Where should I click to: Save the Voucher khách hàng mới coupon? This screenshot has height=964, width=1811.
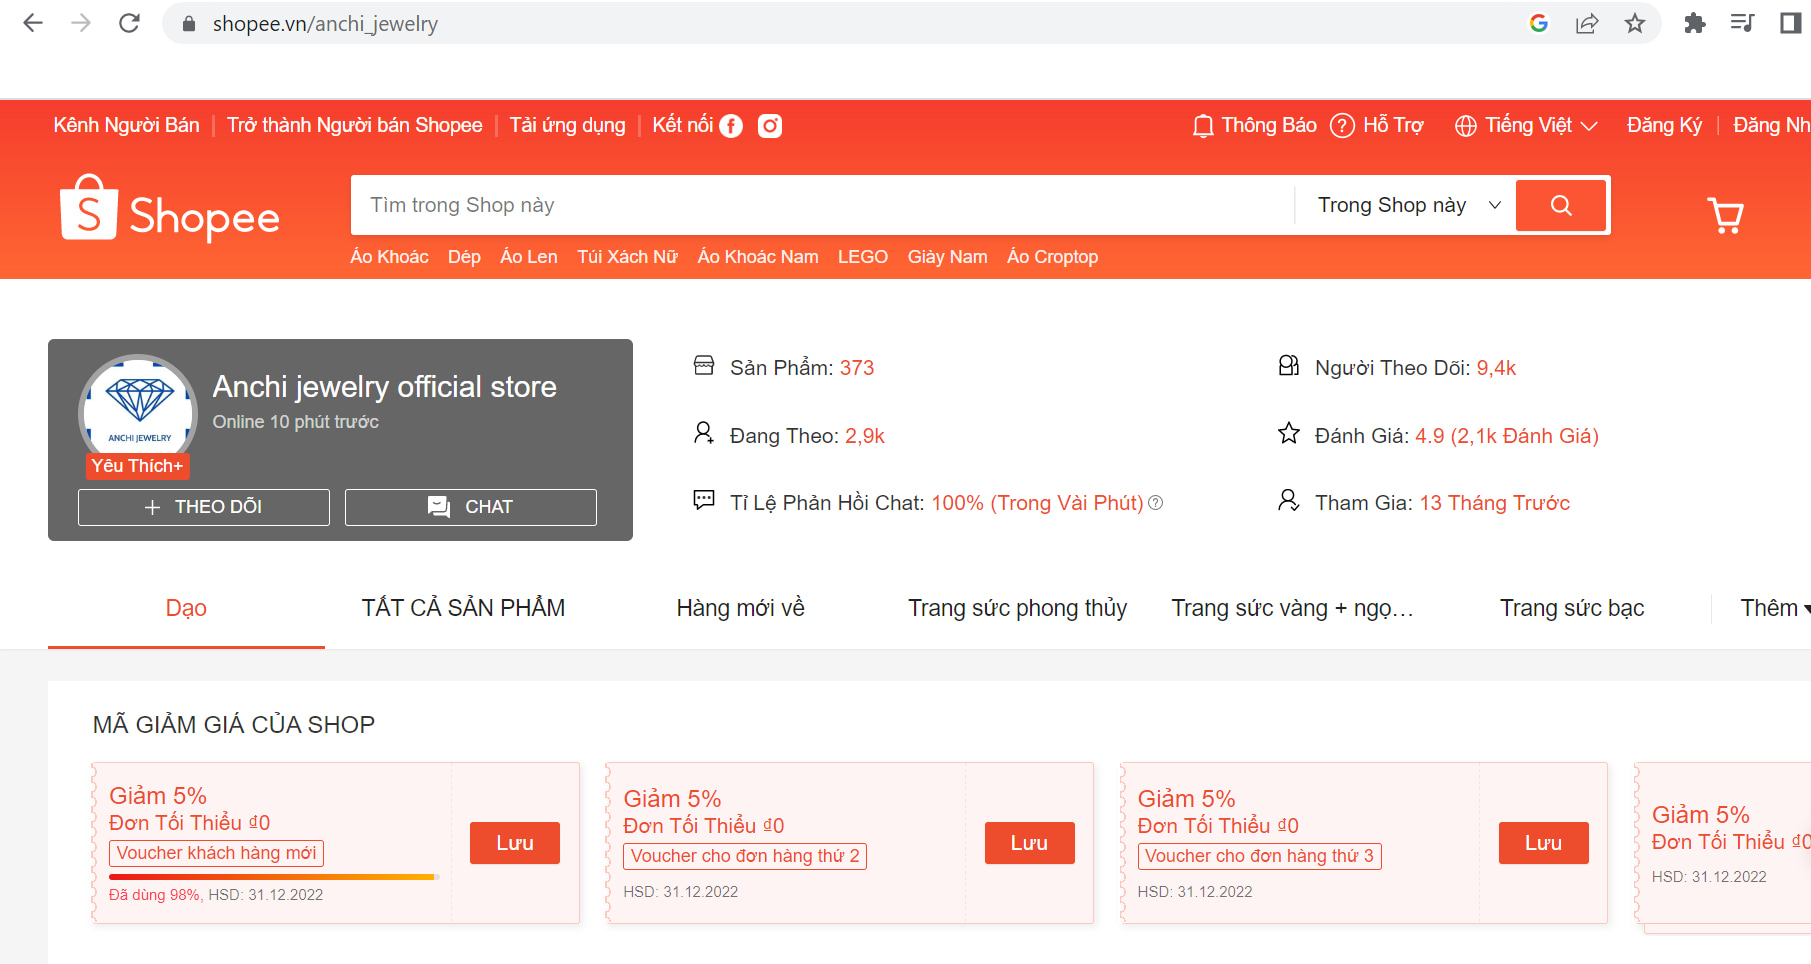pos(514,843)
